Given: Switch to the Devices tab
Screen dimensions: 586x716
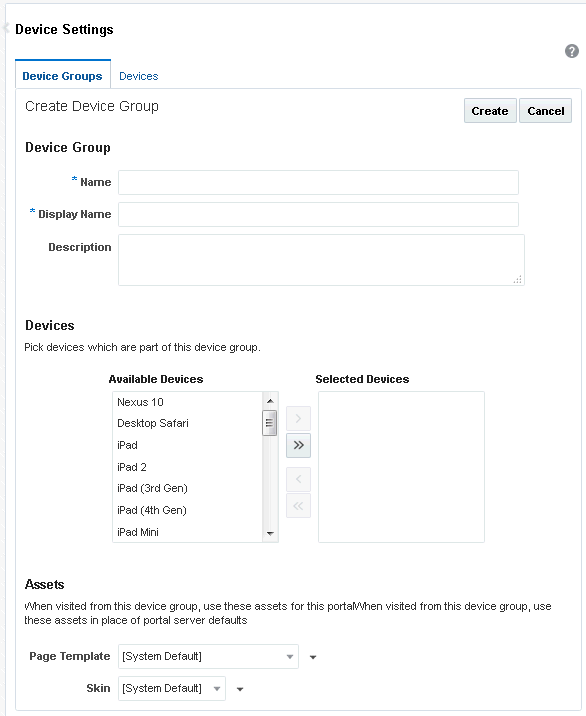Looking at the screenshot, I should 138,76.
